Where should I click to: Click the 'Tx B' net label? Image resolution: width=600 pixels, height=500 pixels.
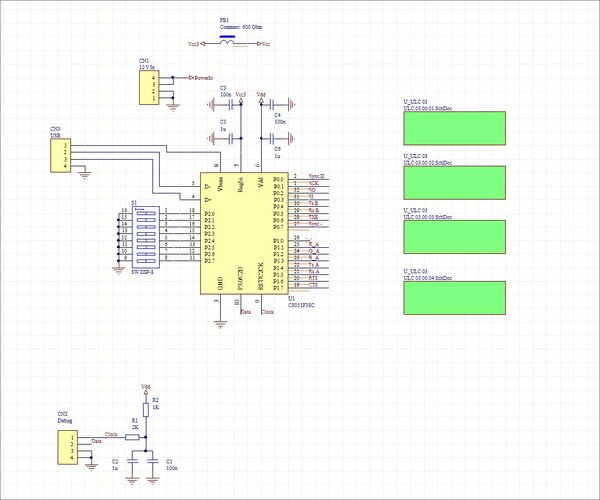pyautogui.click(x=313, y=203)
